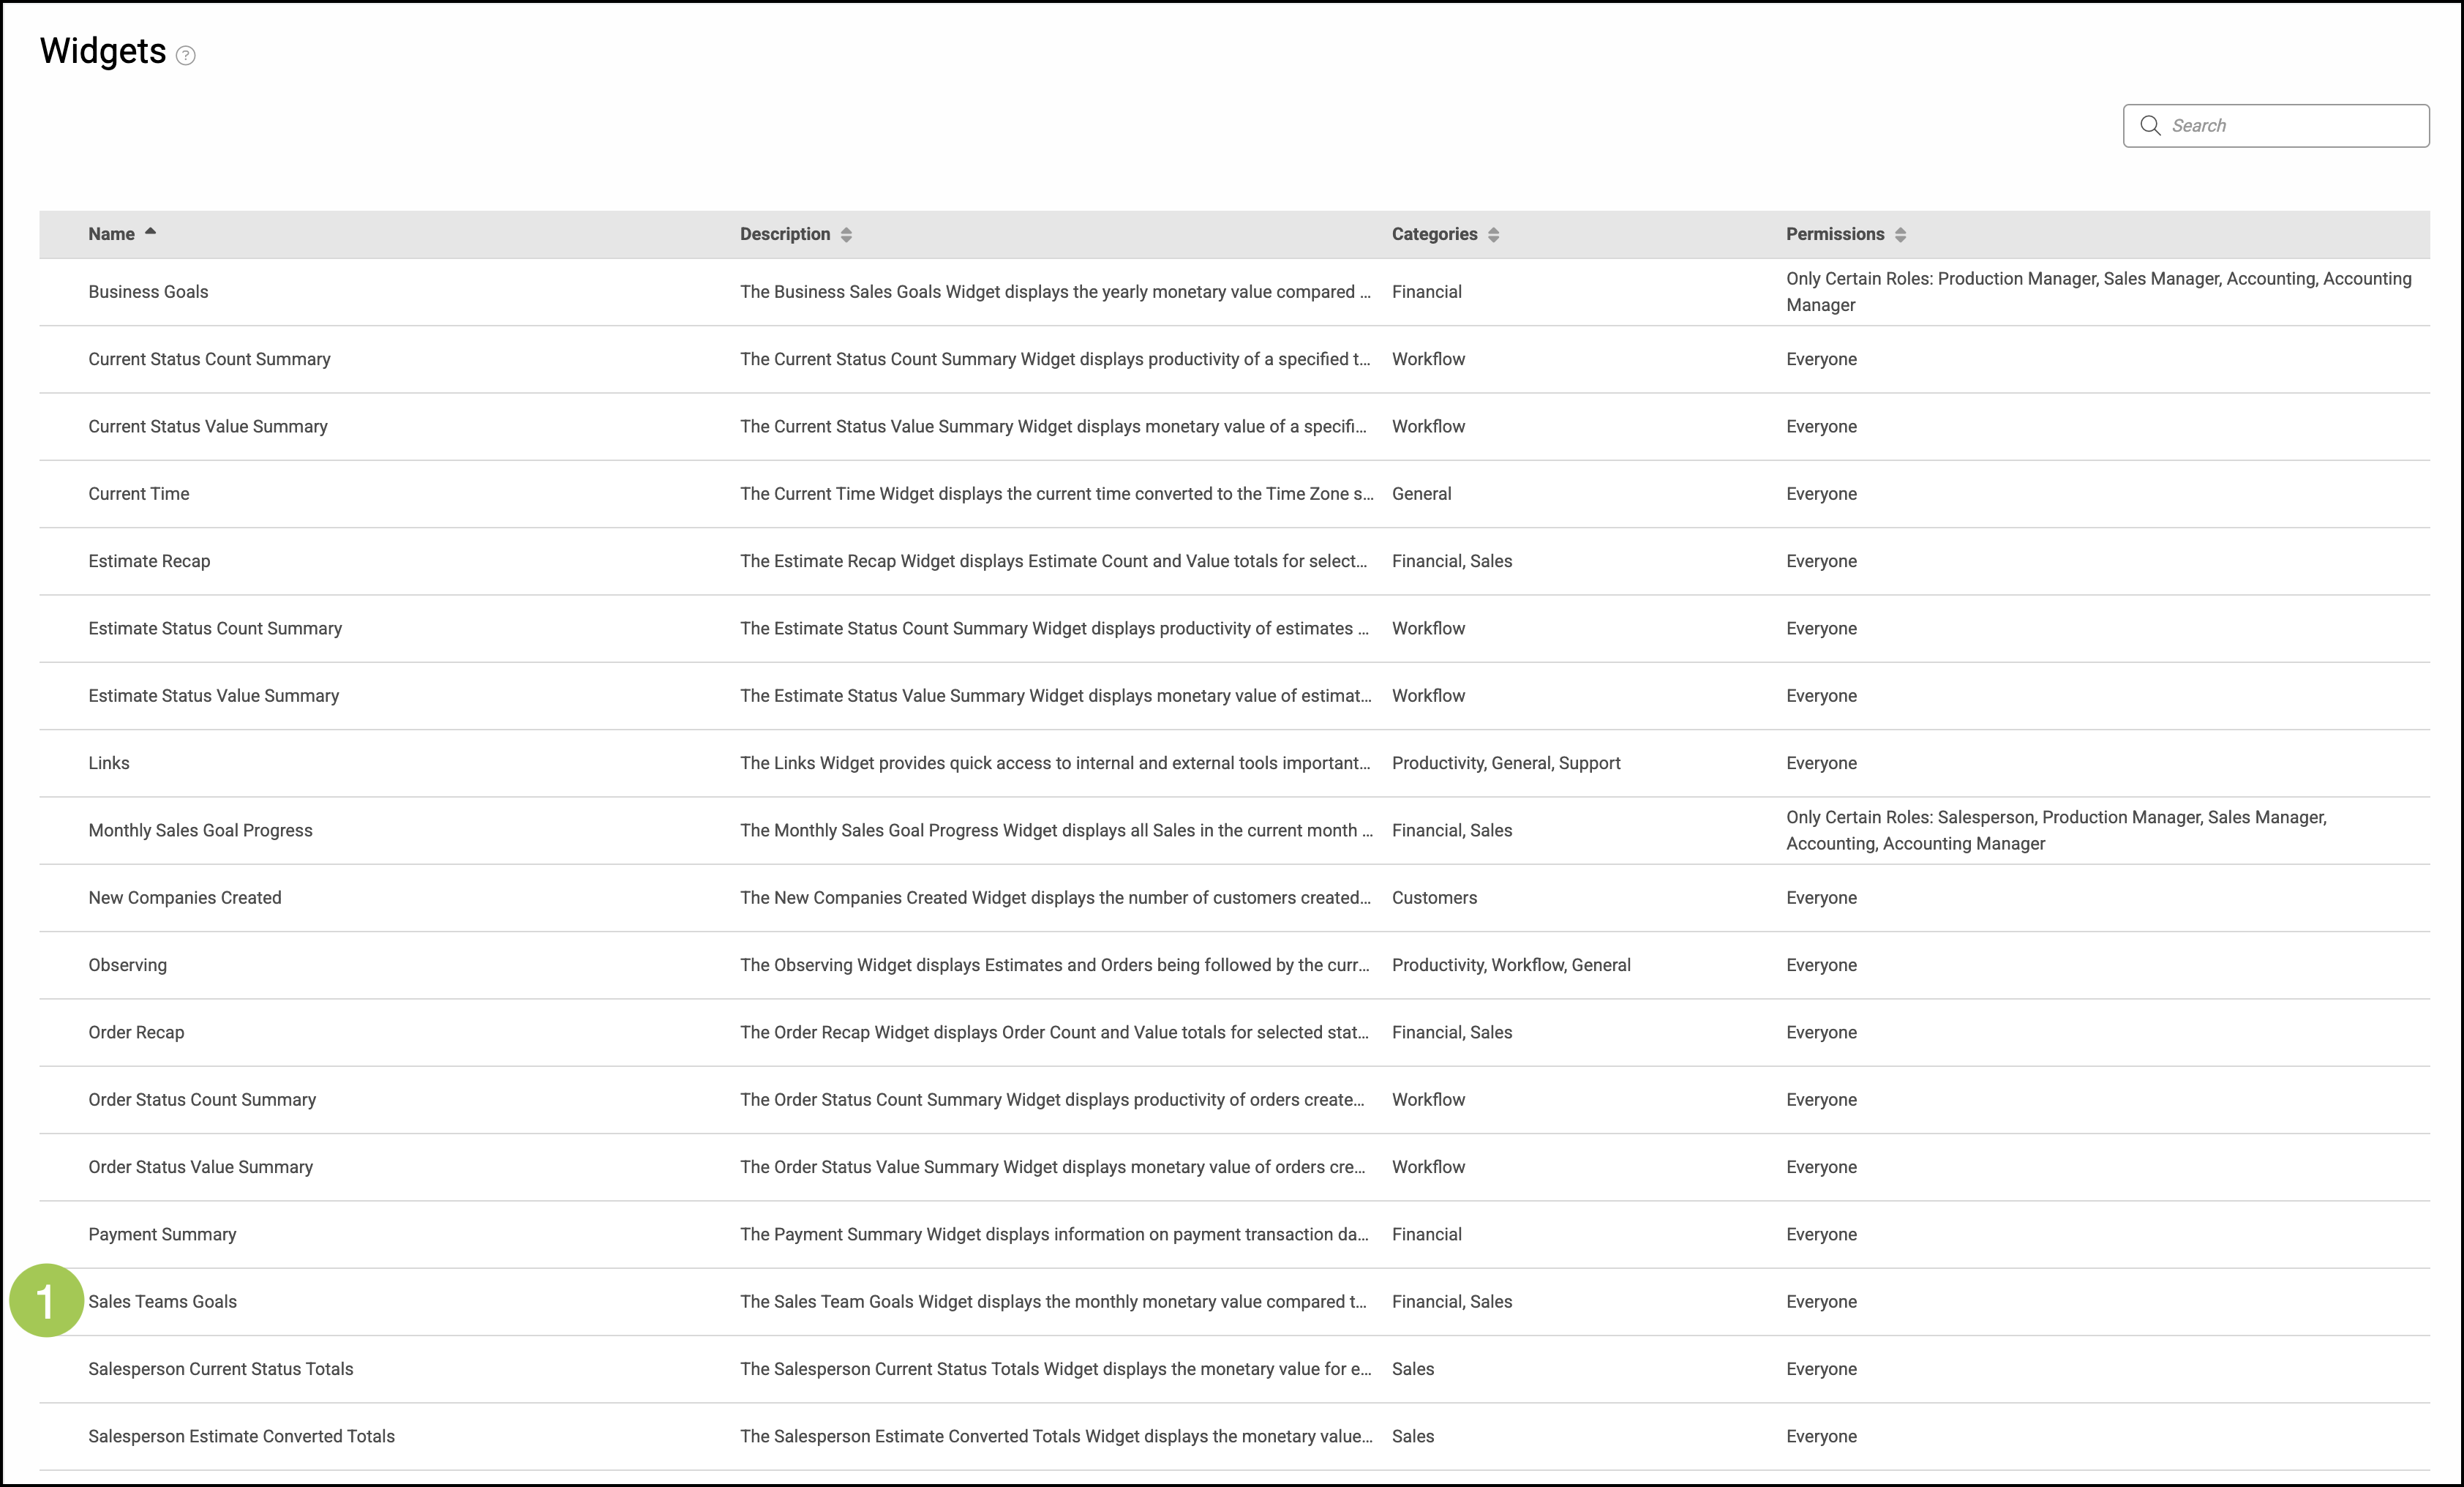Open the Links widget entry

(x=108, y=763)
